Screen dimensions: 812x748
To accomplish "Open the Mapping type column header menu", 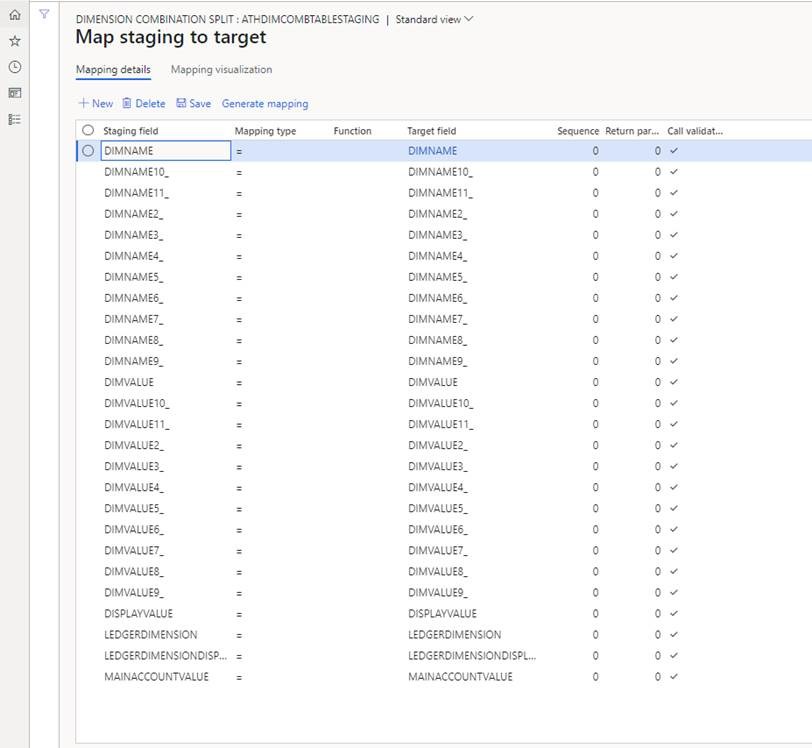I will pos(265,131).
